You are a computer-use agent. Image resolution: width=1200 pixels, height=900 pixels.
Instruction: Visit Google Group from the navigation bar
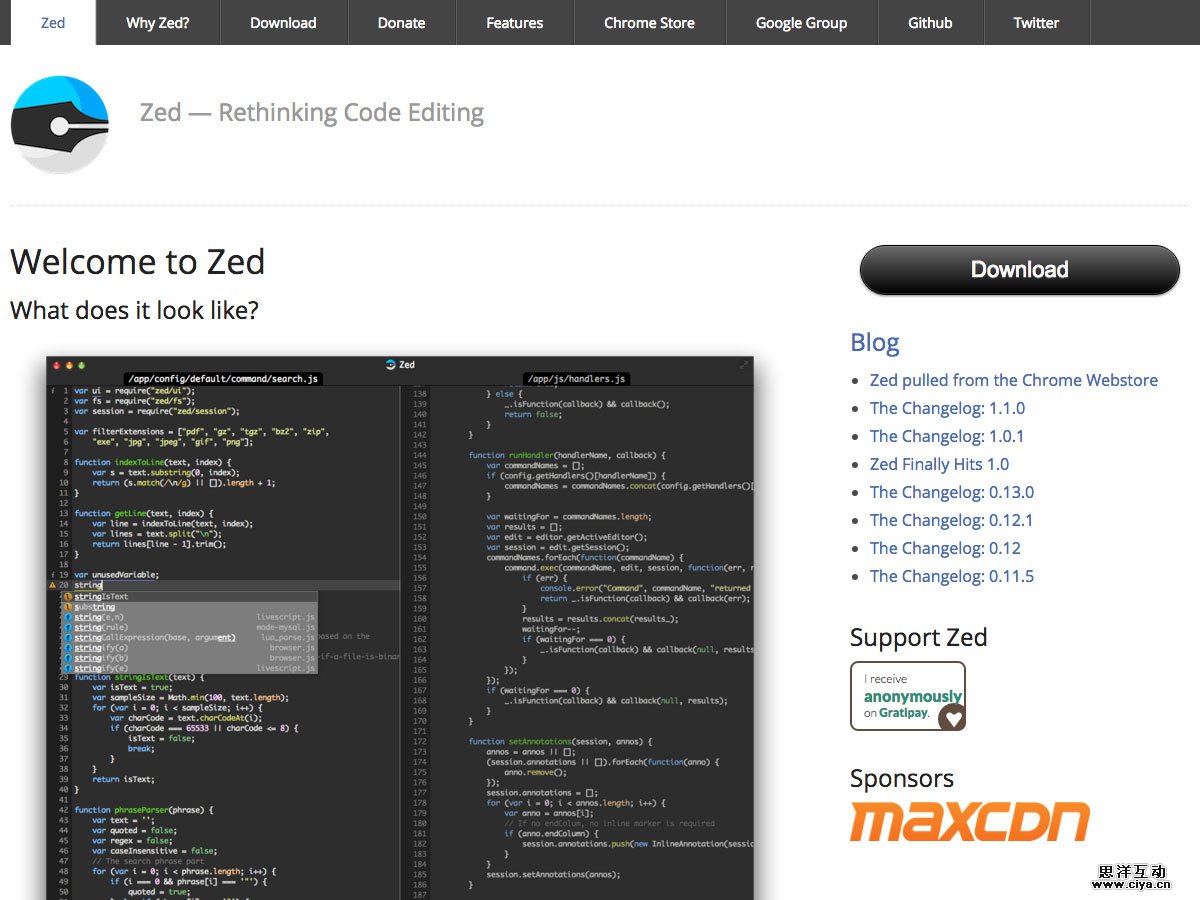coord(801,22)
